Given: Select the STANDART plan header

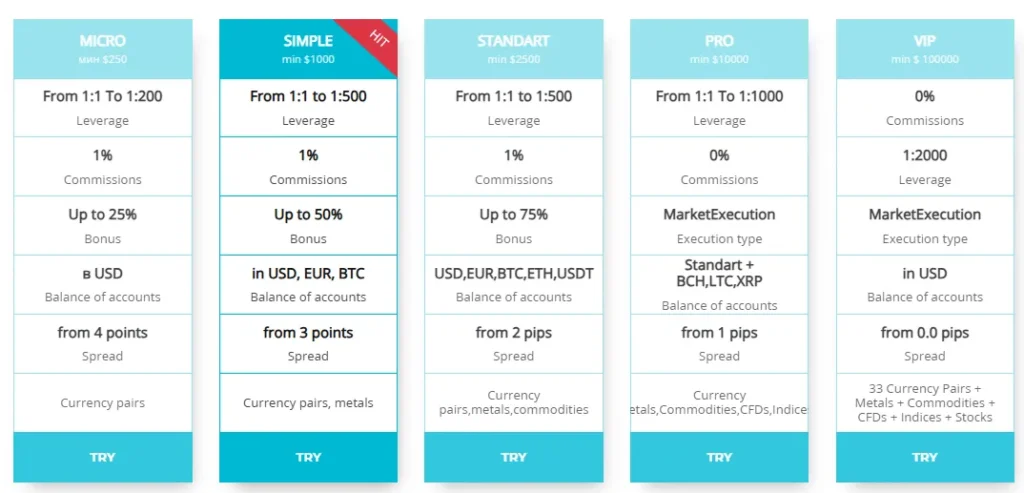Looking at the screenshot, I should coord(513,49).
